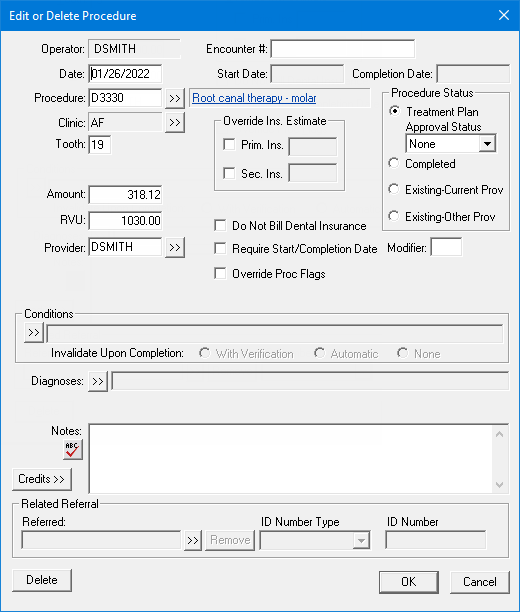Image resolution: width=520 pixels, height=612 pixels.
Task: Expand the Approval Status dropdown
Action: [x=487, y=144]
